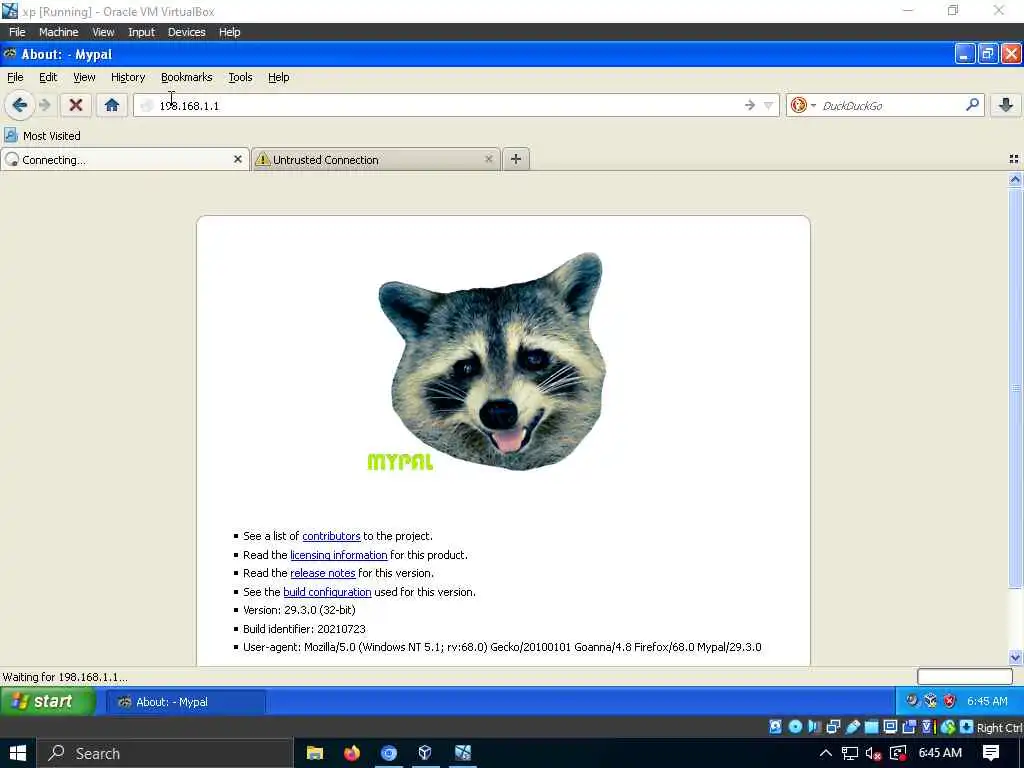The image size is (1024, 768).
Task: Open the Mypal File menu
Action: point(15,77)
